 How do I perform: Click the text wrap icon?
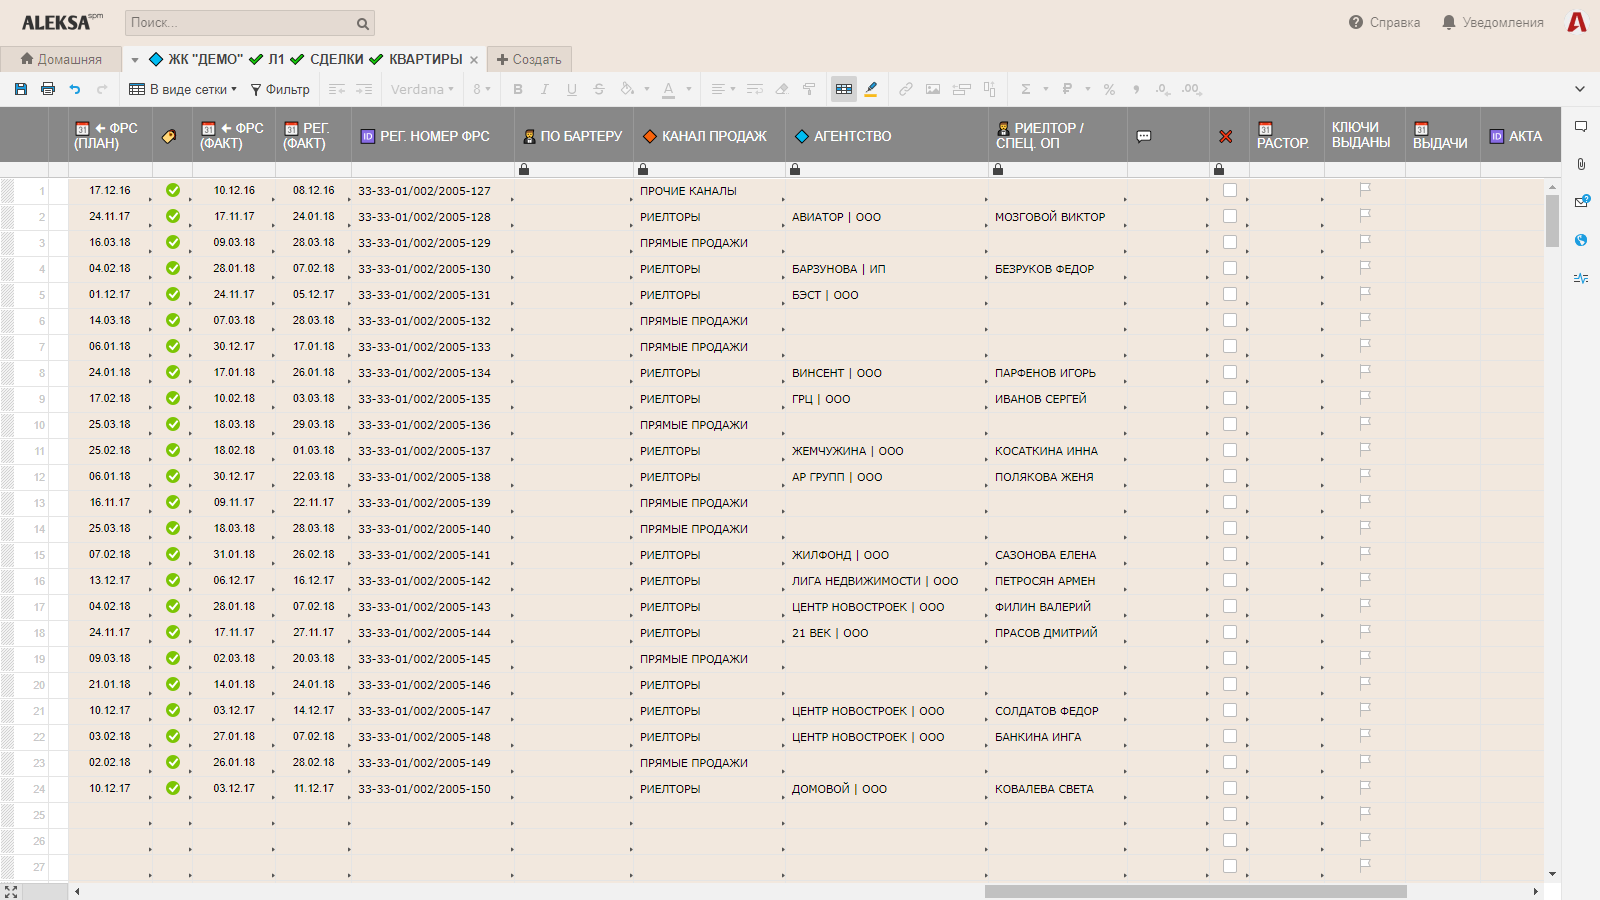(x=755, y=89)
